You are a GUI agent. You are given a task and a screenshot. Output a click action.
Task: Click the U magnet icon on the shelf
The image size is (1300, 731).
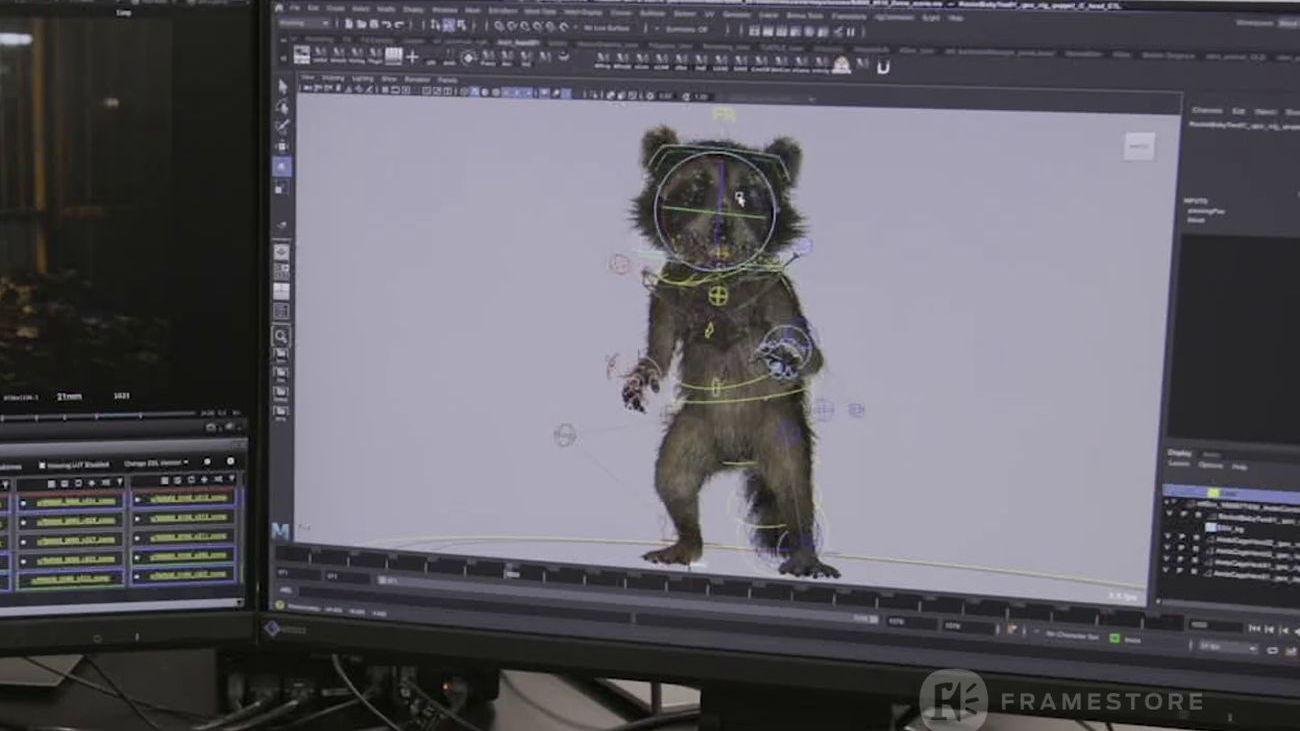pos(883,67)
